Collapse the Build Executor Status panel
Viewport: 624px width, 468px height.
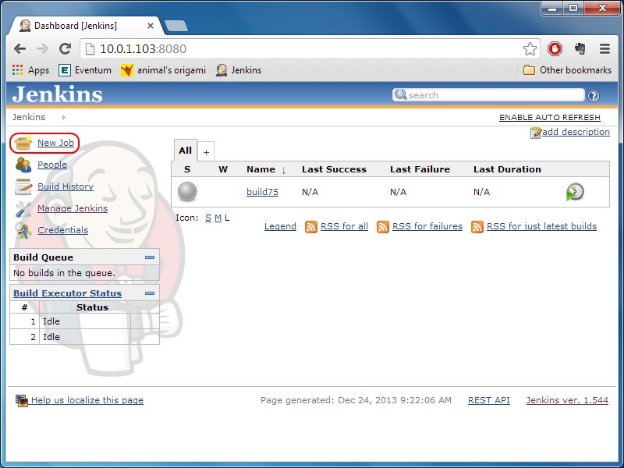click(150, 293)
